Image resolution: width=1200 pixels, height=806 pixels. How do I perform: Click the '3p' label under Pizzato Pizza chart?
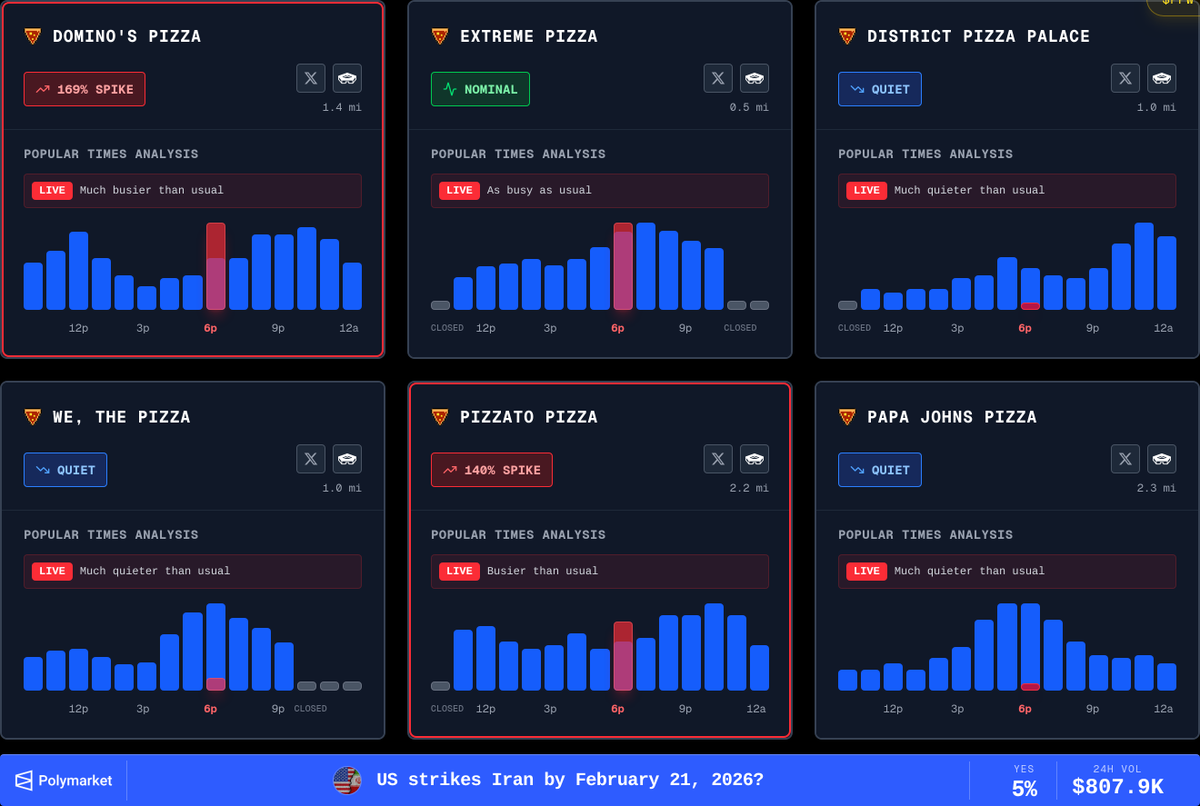pyautogui.click(x=550, y=709)
